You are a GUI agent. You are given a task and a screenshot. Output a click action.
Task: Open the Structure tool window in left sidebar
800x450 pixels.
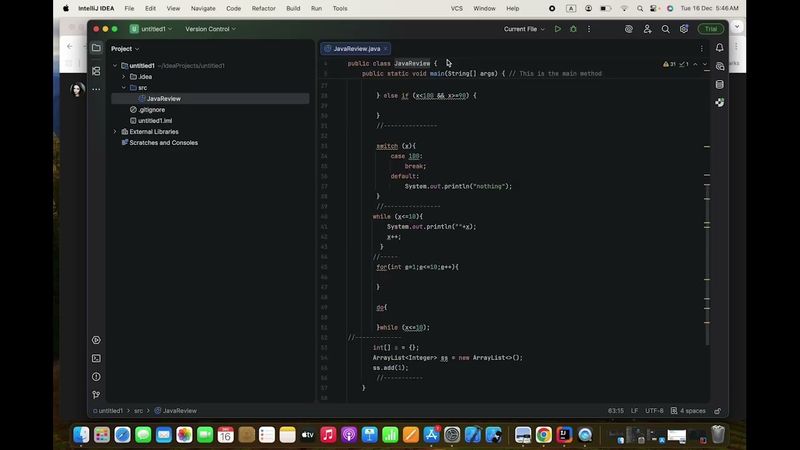pos(96,71)
